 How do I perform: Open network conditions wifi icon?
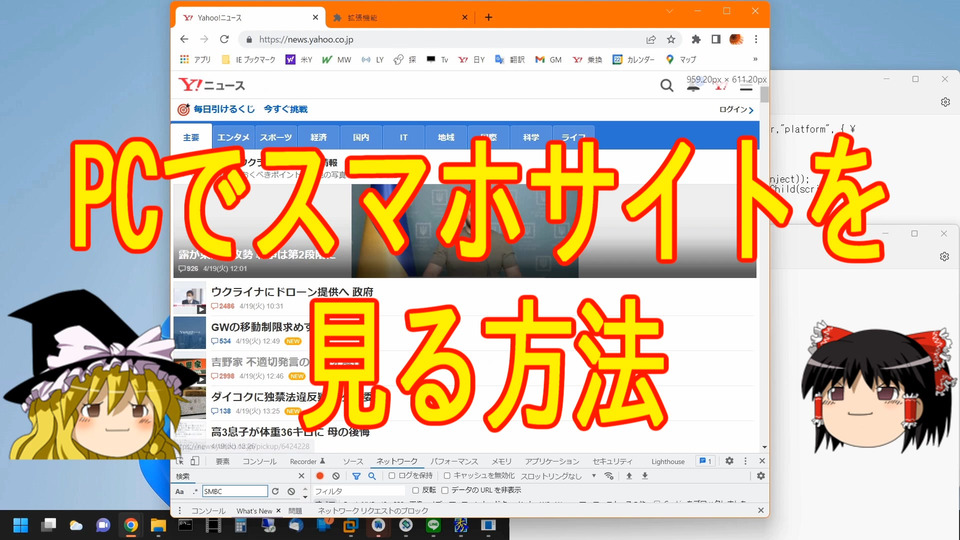point(609,476)
